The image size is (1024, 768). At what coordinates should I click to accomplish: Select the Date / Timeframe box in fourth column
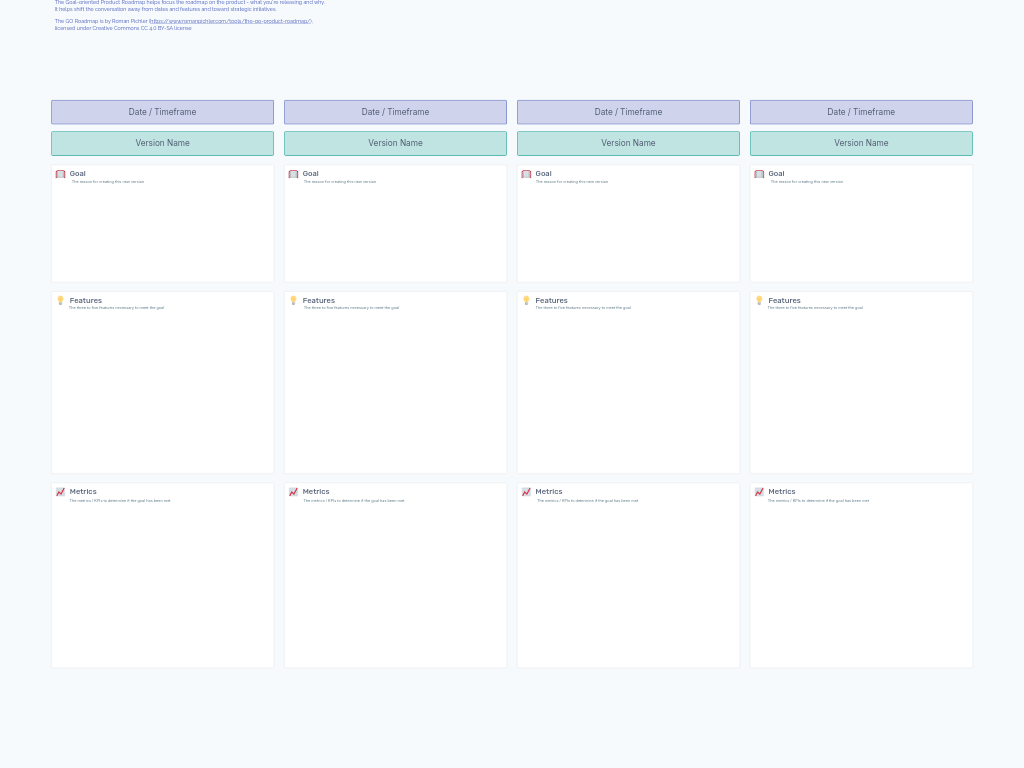point(861,112)
